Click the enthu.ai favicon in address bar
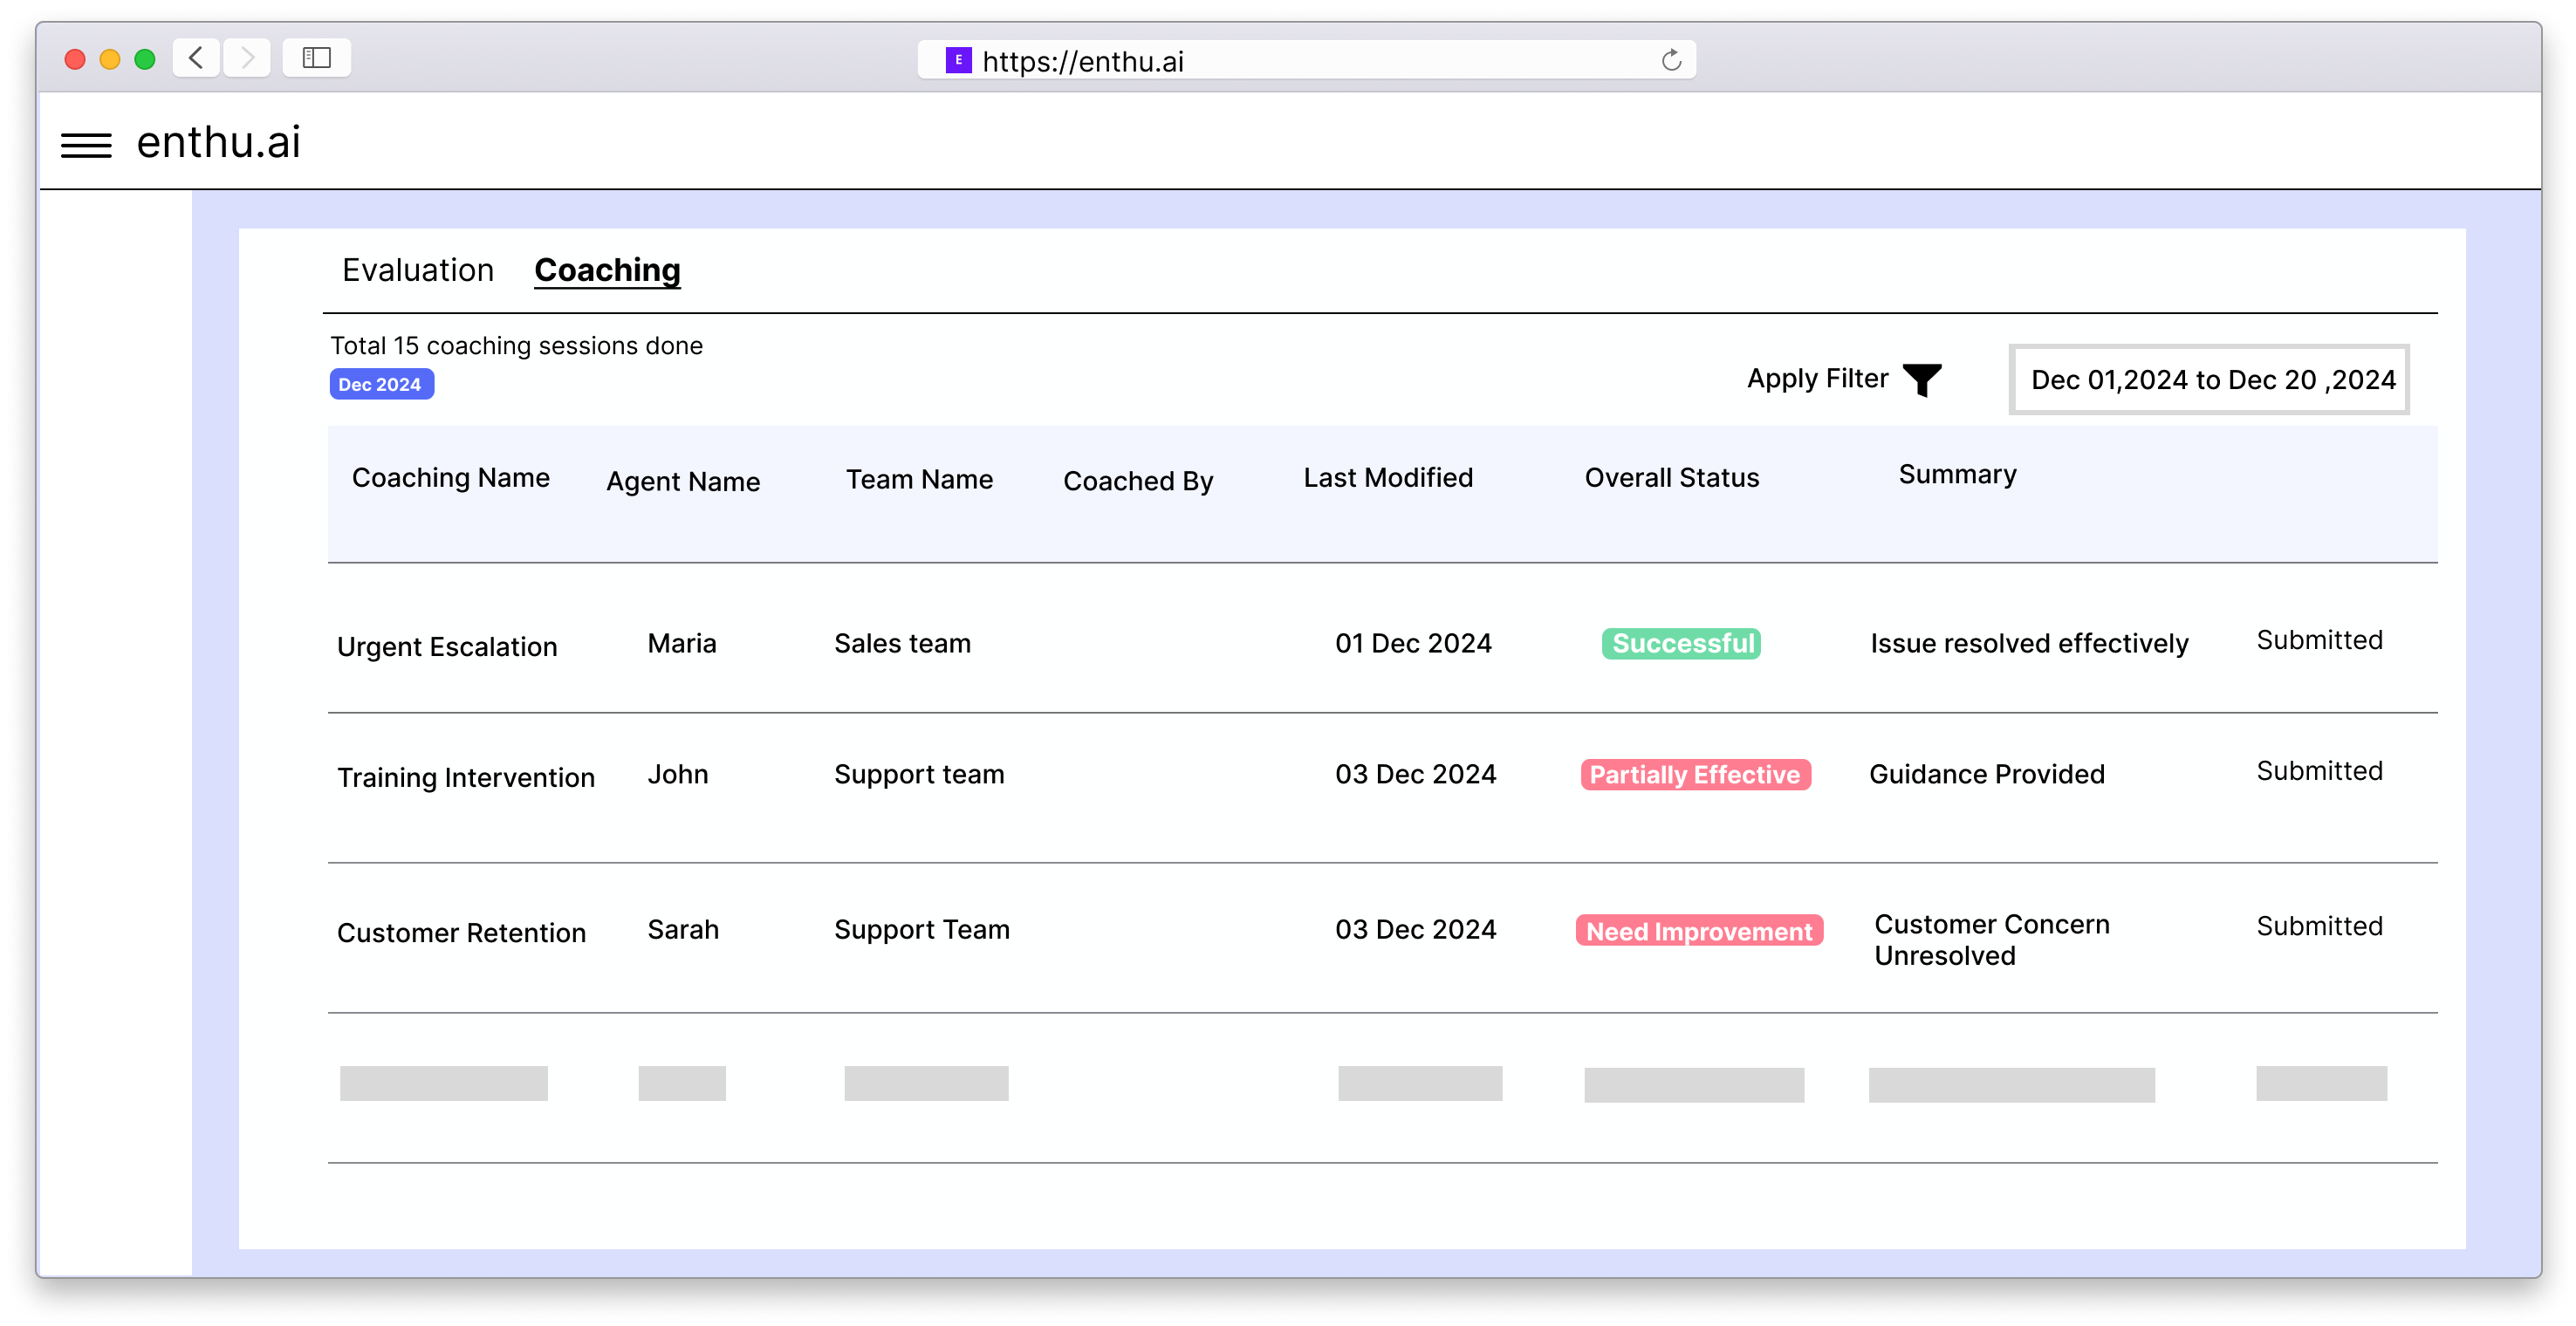The height and width of the screenshot is (1326, 2576). [954, 59]
